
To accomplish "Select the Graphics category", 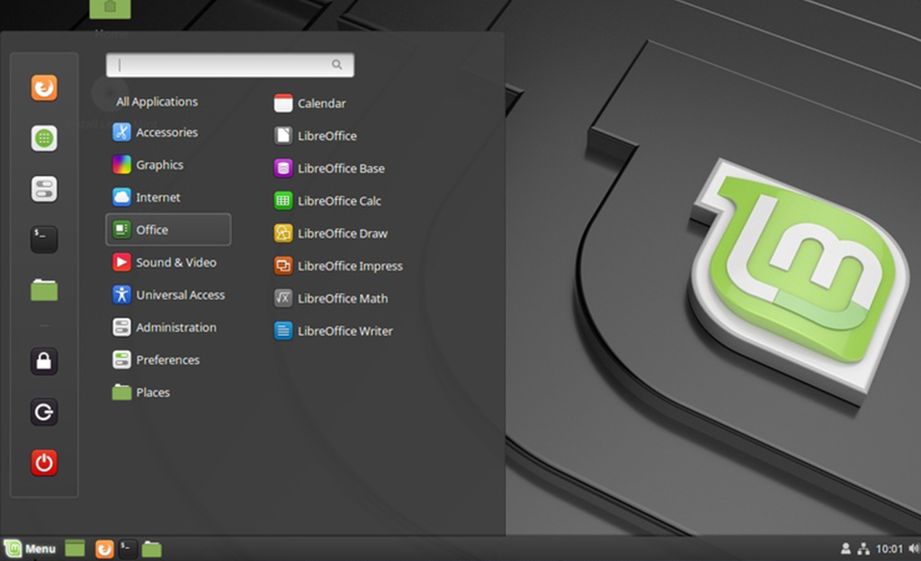I will 159,165.
